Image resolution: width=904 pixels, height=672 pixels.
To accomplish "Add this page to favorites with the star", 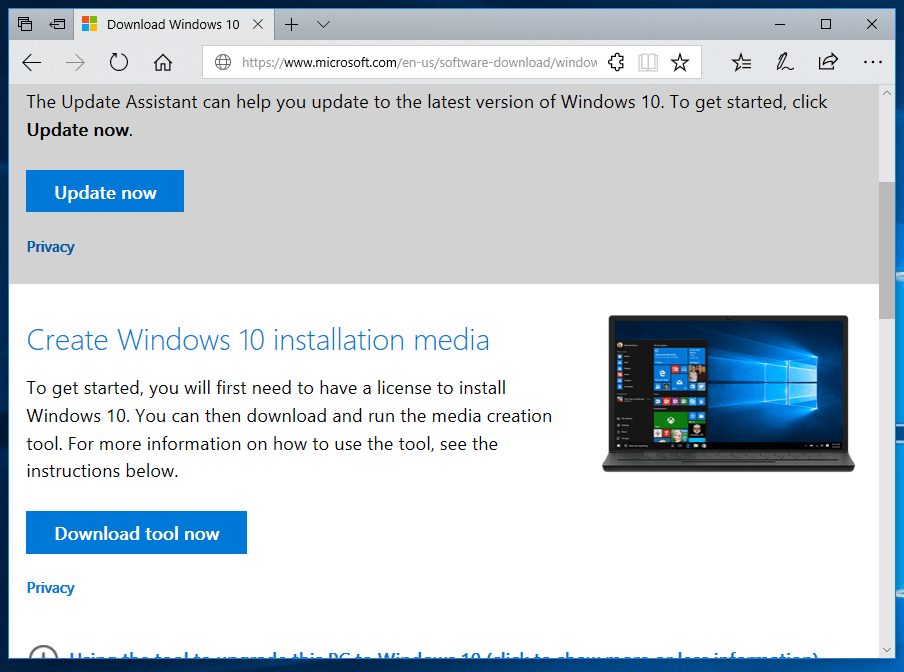I will pos(680,62).
